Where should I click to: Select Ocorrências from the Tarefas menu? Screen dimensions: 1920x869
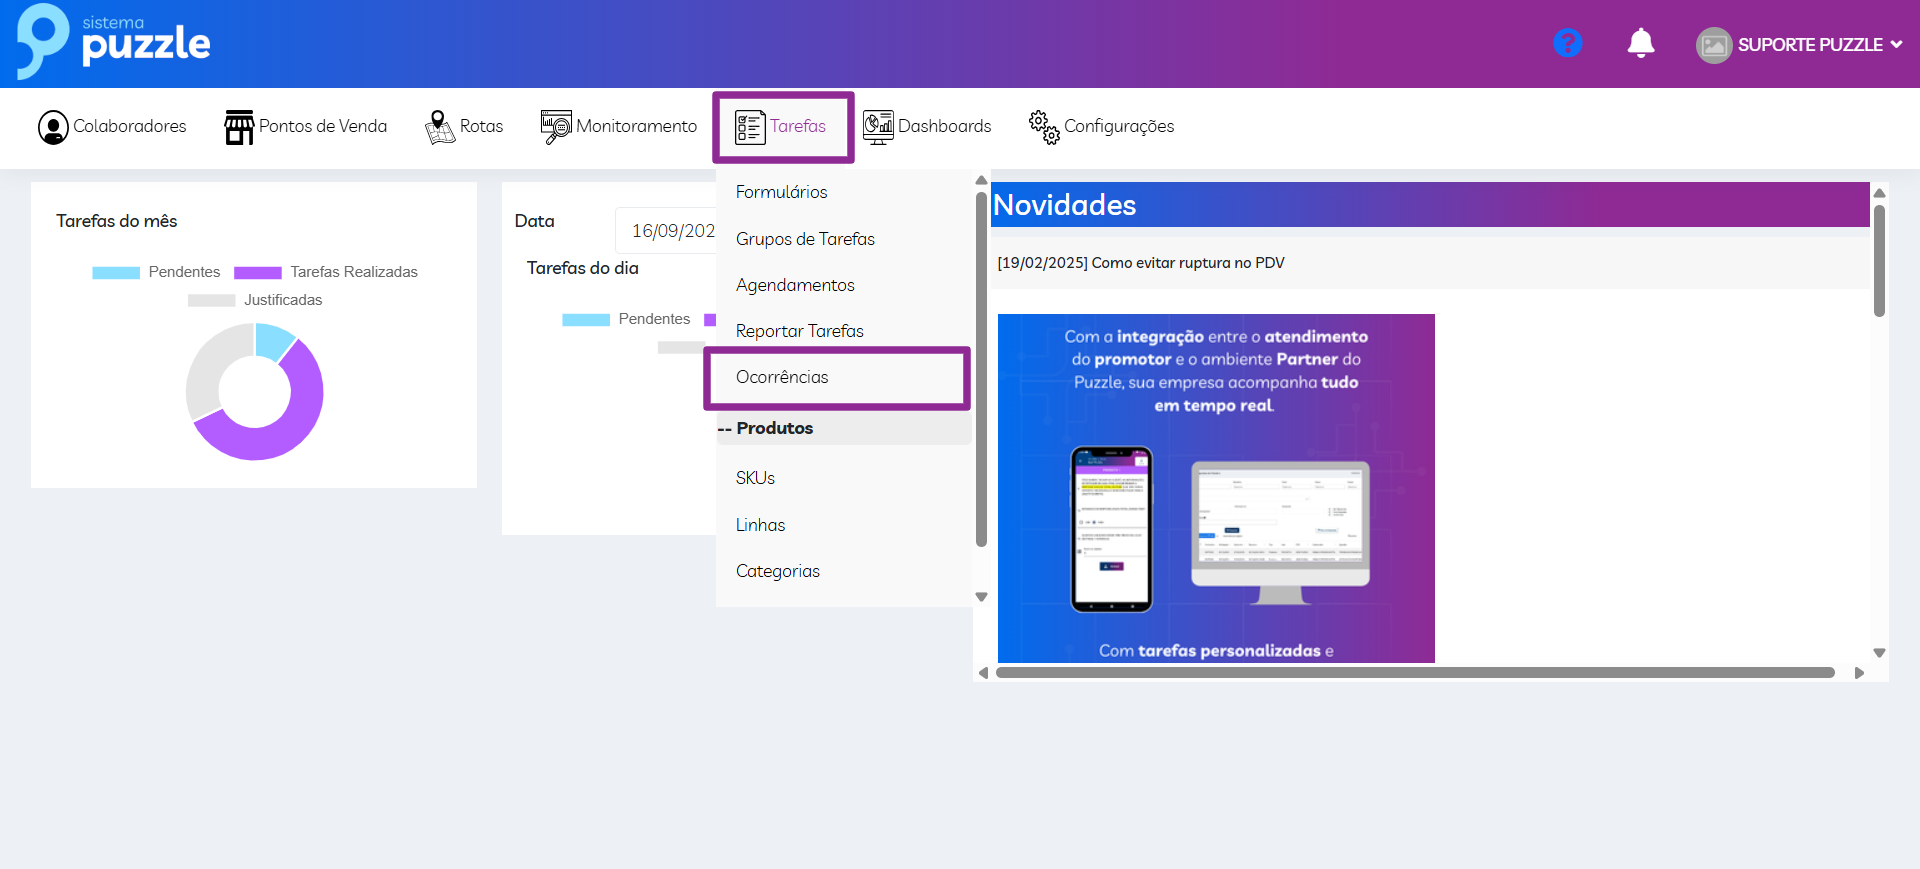(x=782, y=377)
